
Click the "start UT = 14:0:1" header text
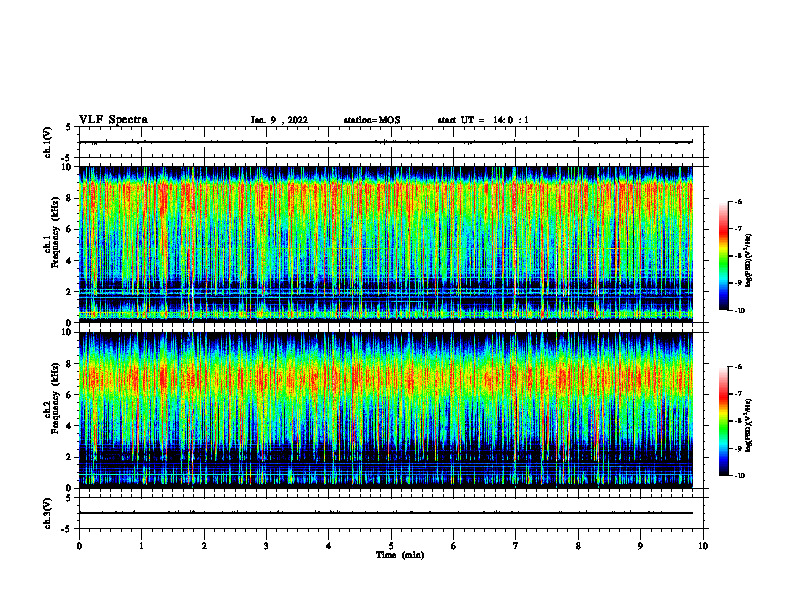pos(483,120)
